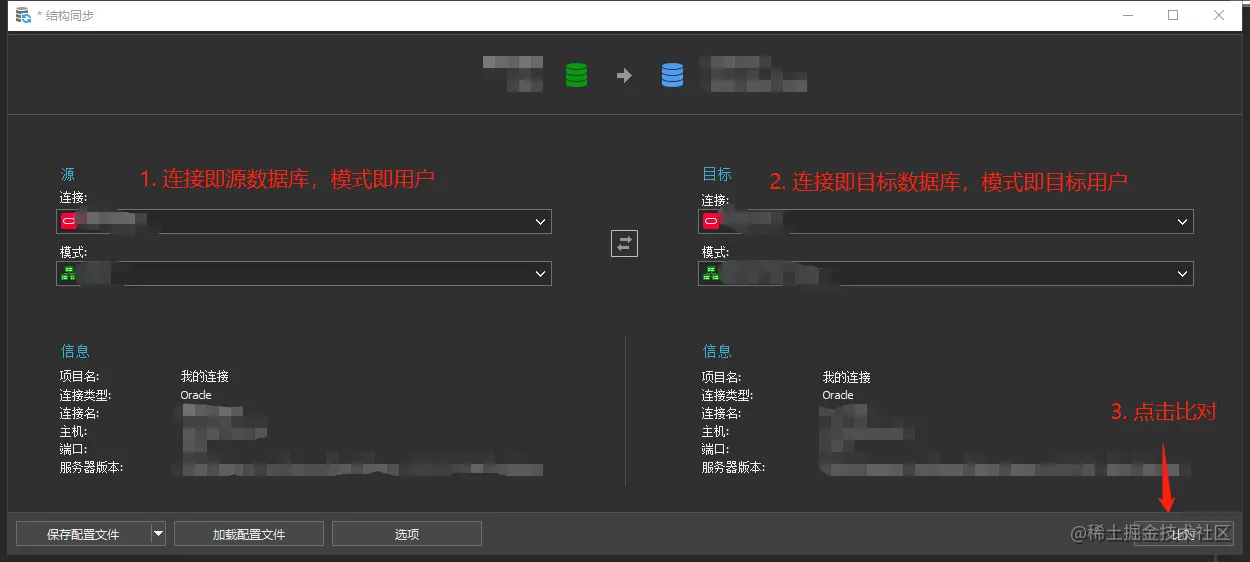Click the 目标 section heading
Screen dimensions: 1250x562
tap(717, 174)
